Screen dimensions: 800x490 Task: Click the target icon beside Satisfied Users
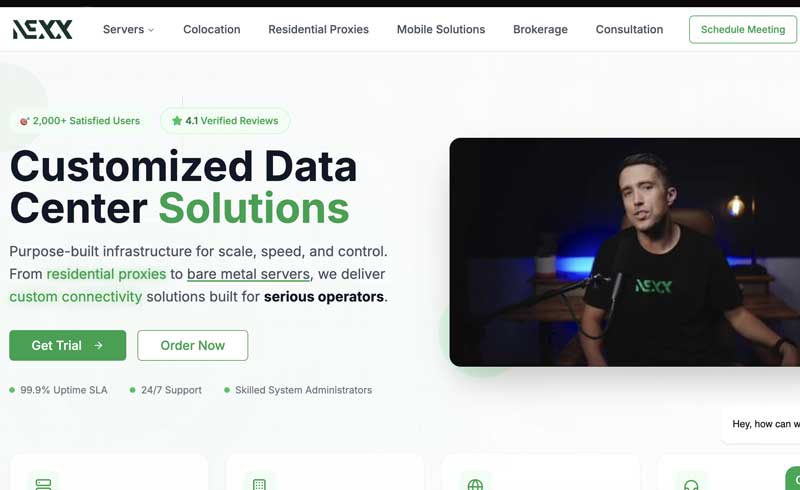pos(24,121)
